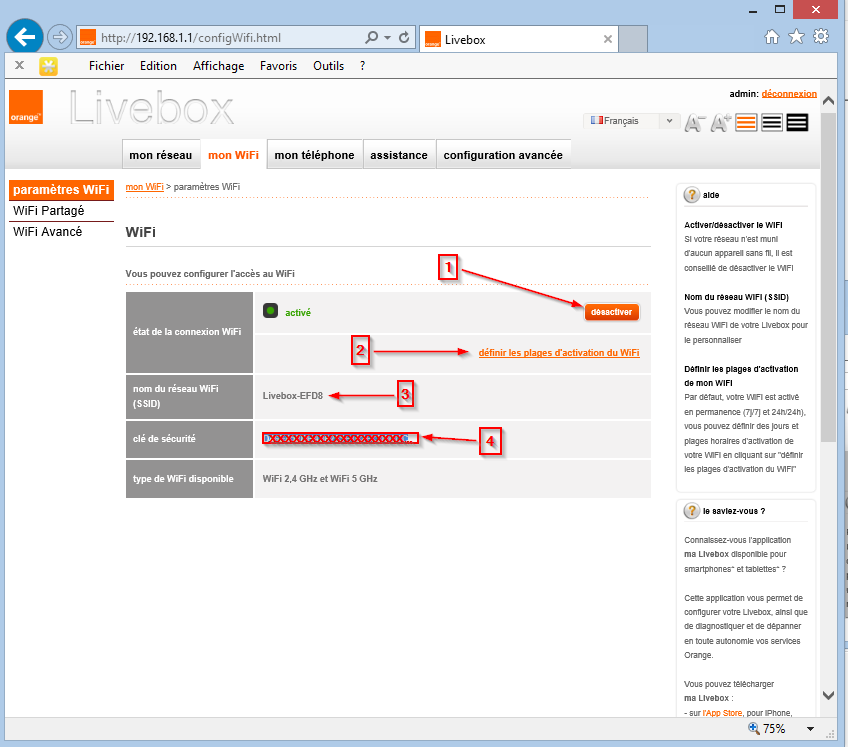Click the mon WiFi breadcrumb link
Image resolution: width=848 pixels, height=747 pixels.
point(144,187)
